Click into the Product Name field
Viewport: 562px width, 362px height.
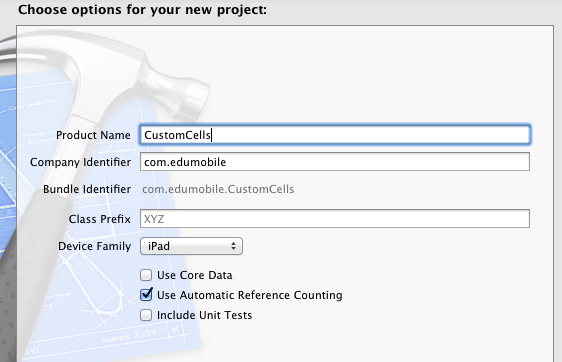click(x=335, y=135)
